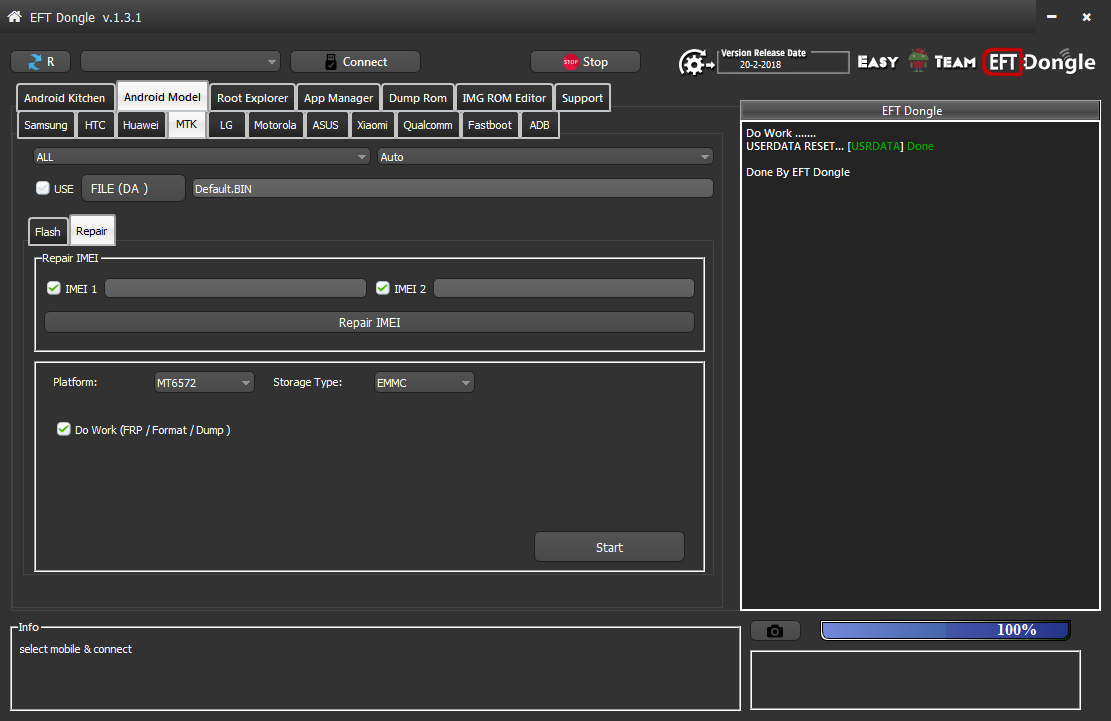Toggle the USE custom DA checkbox

(x=43, y=188)
